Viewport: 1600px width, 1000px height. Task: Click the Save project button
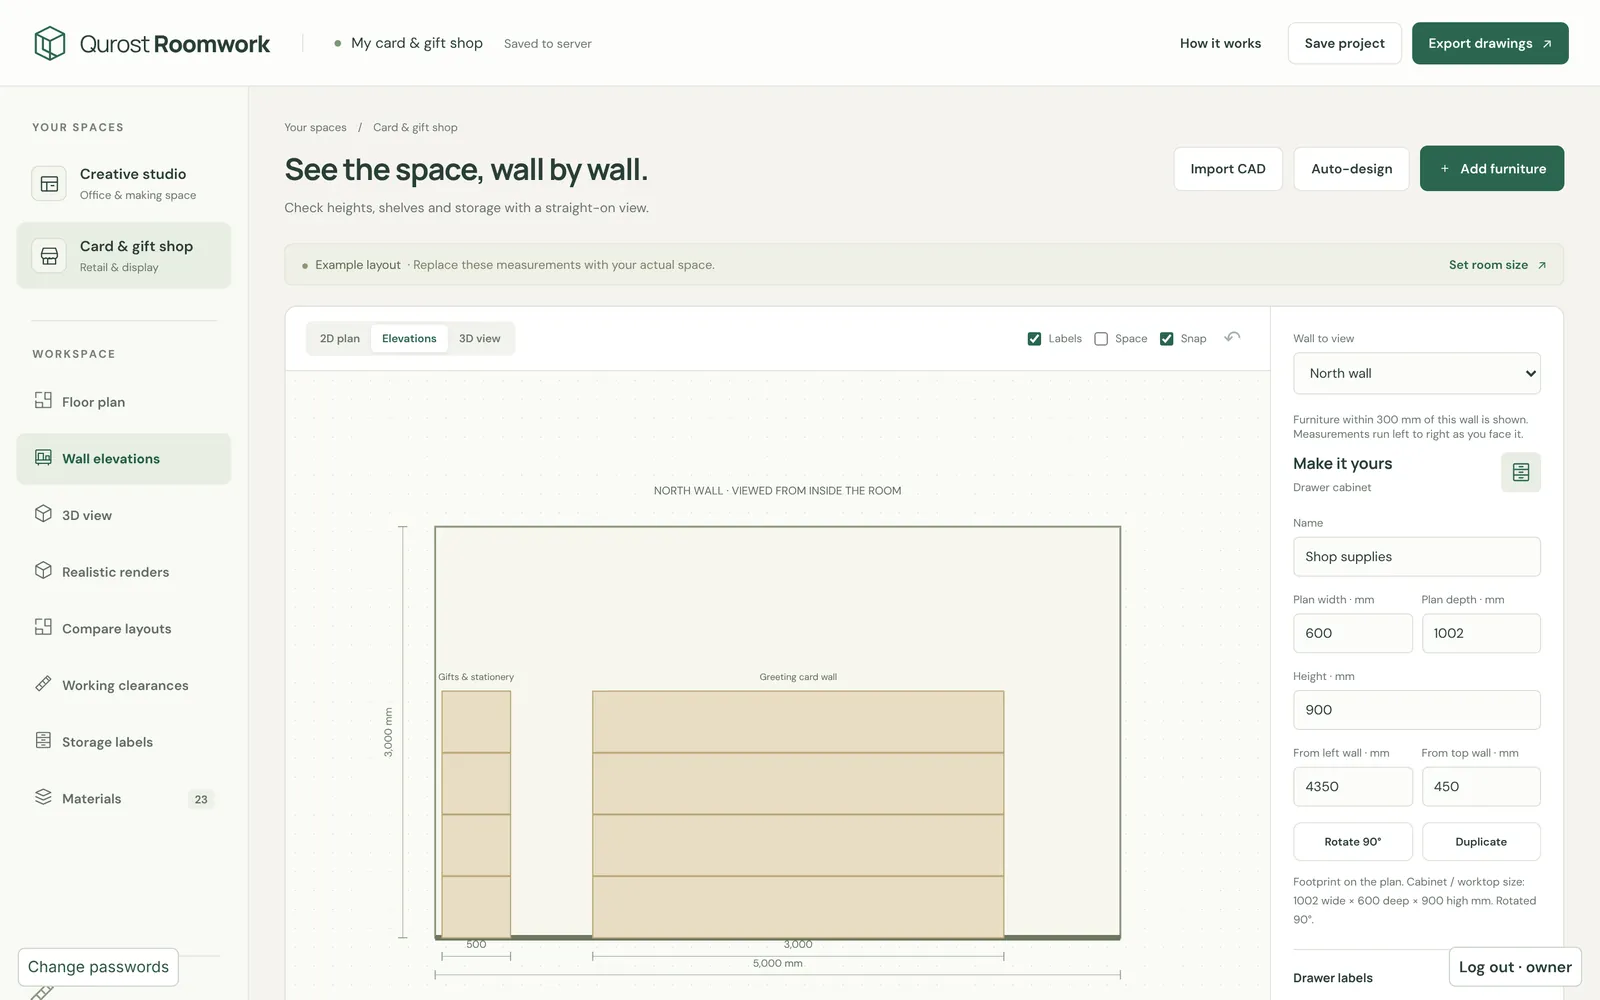1344,43
